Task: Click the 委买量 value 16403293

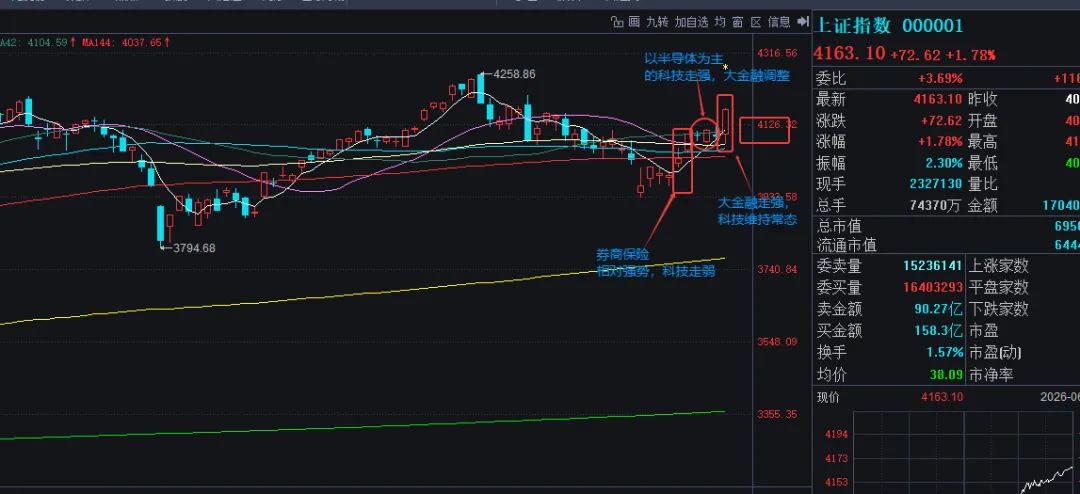Action: click(x=933, y=287)
